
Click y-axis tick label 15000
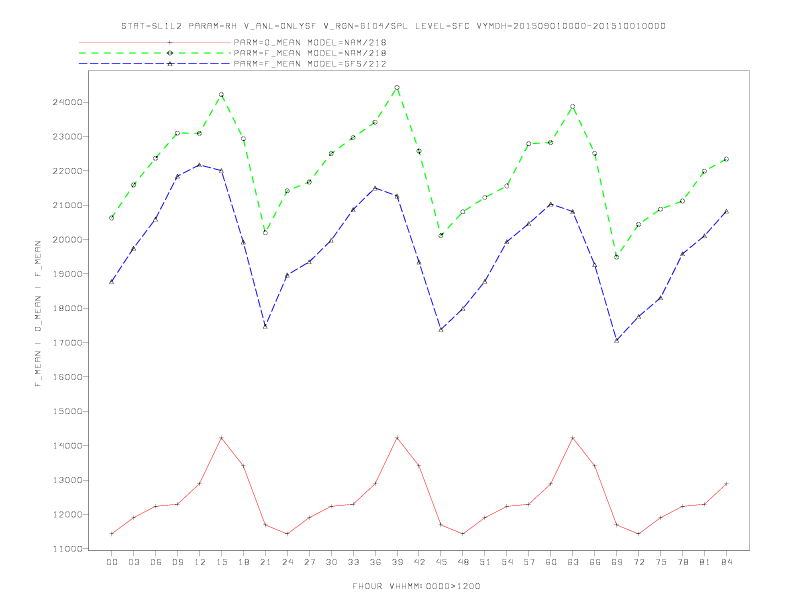[67, 412]
